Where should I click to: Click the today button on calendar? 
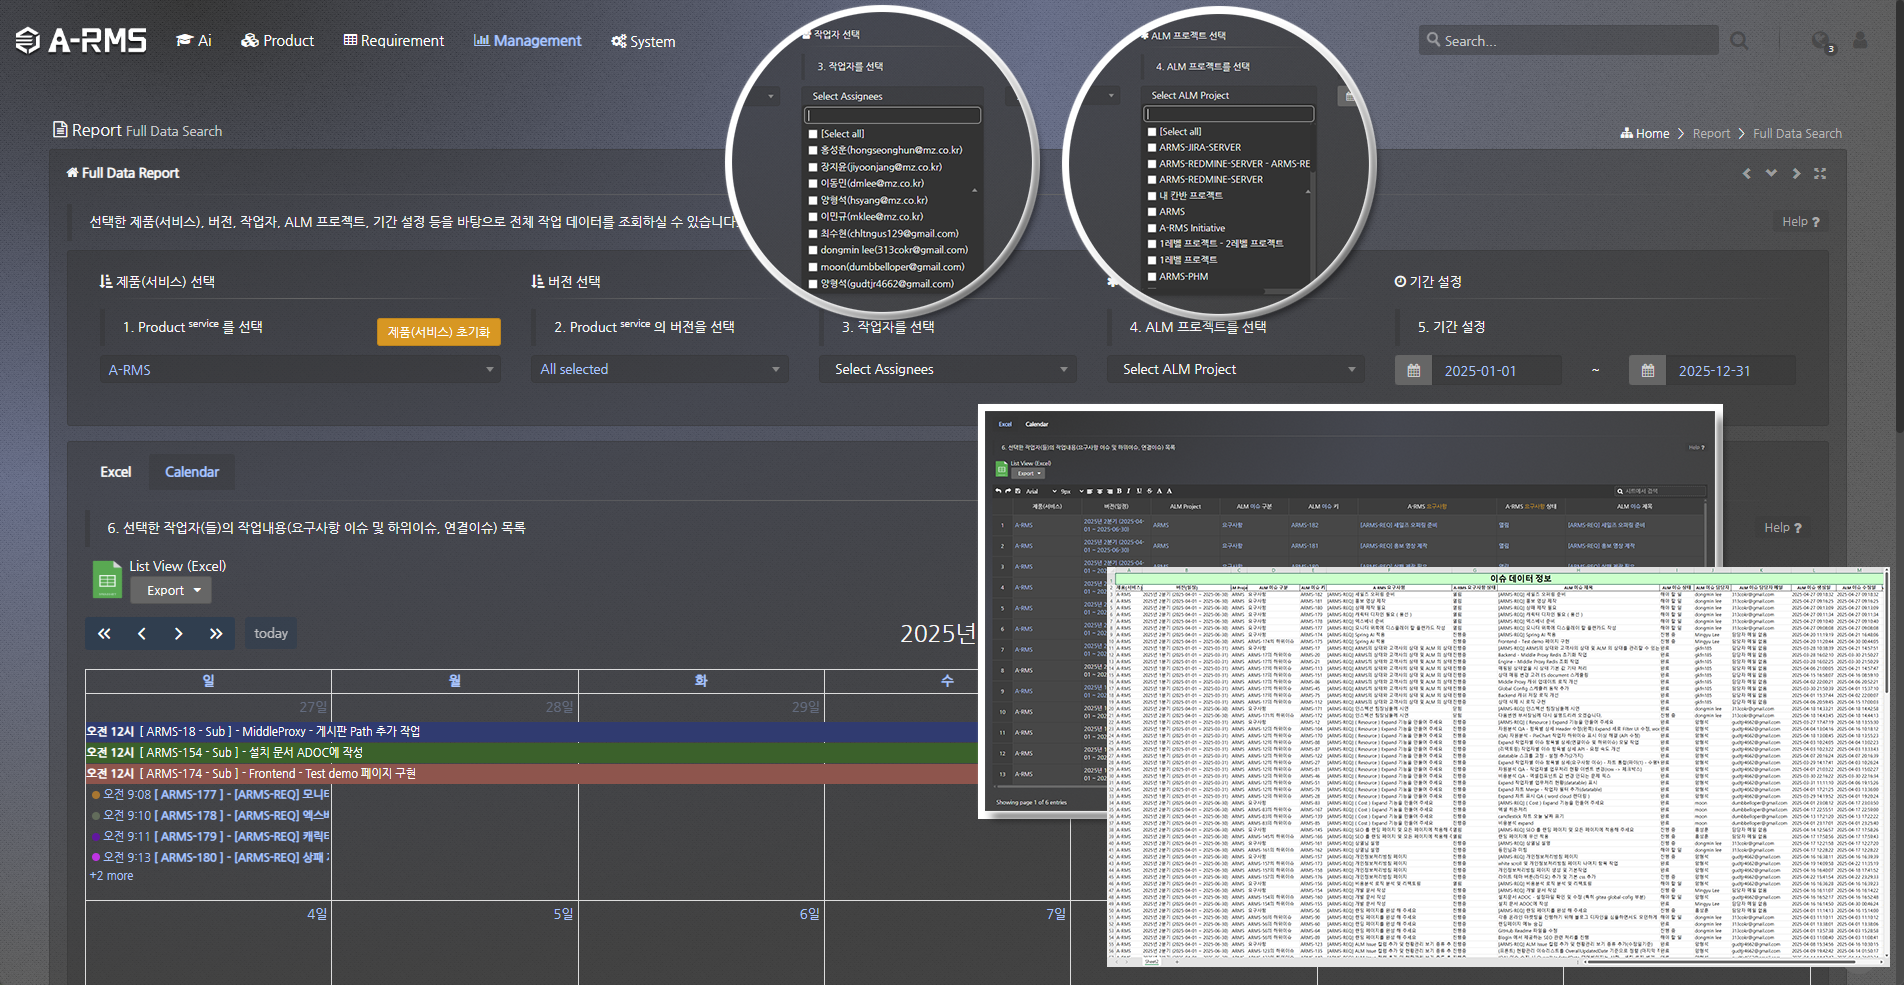270,633
